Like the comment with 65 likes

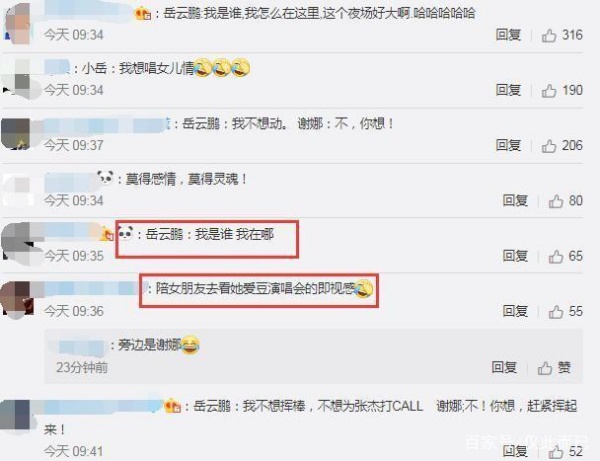[556, 256]
